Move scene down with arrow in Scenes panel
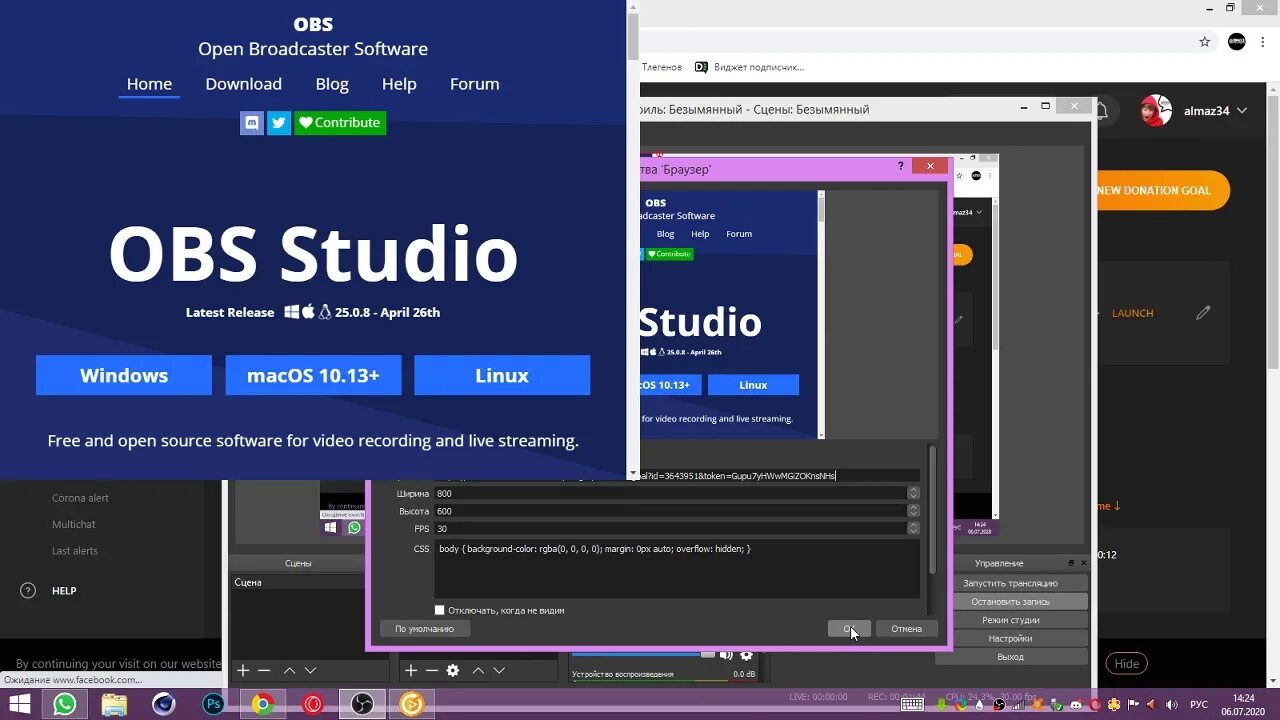This screenshot has width=1280, height=720. [310, 670]
